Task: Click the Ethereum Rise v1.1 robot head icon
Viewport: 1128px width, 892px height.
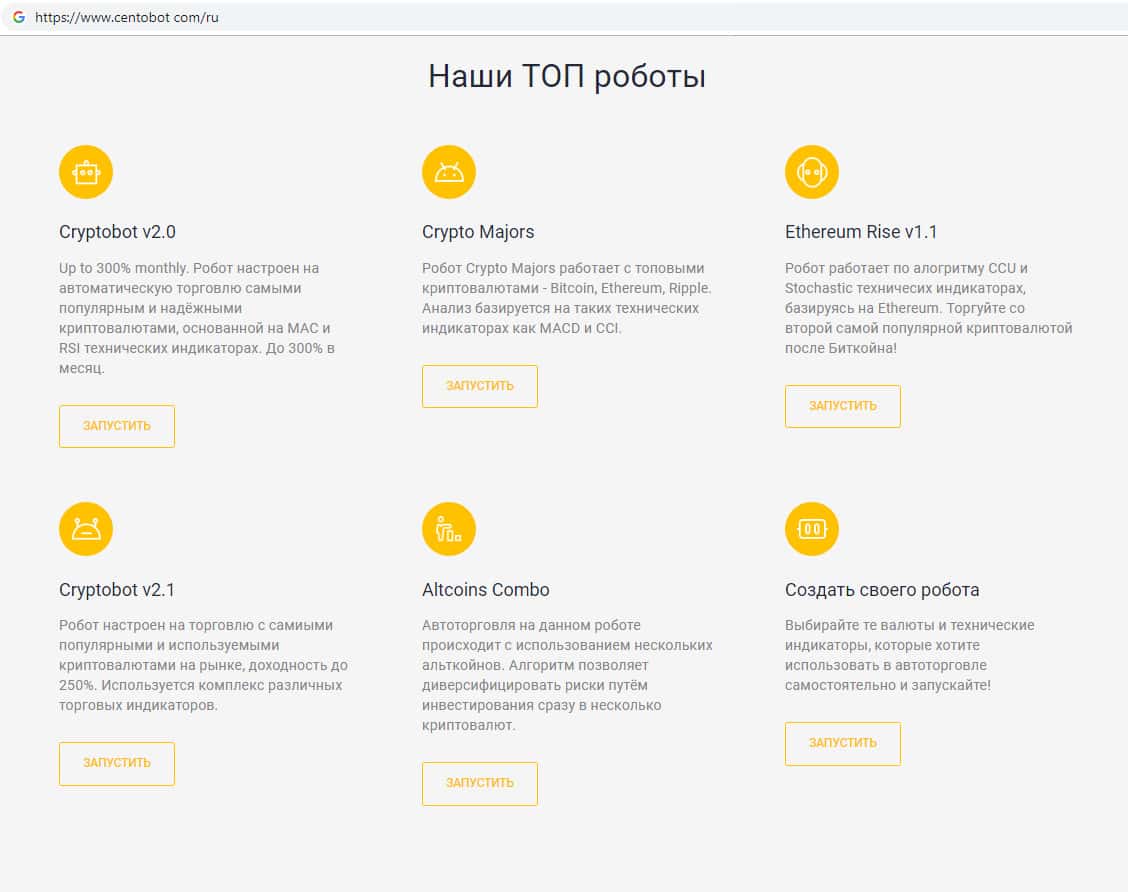Action: point(811,172)
